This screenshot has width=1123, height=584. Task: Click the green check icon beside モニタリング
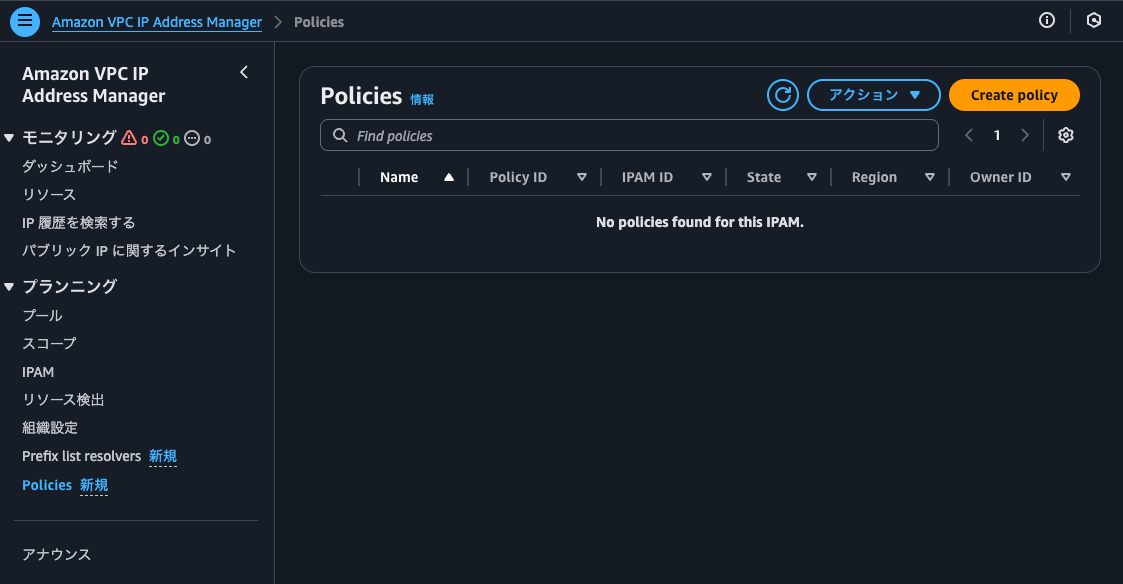[x=163, y=137]
